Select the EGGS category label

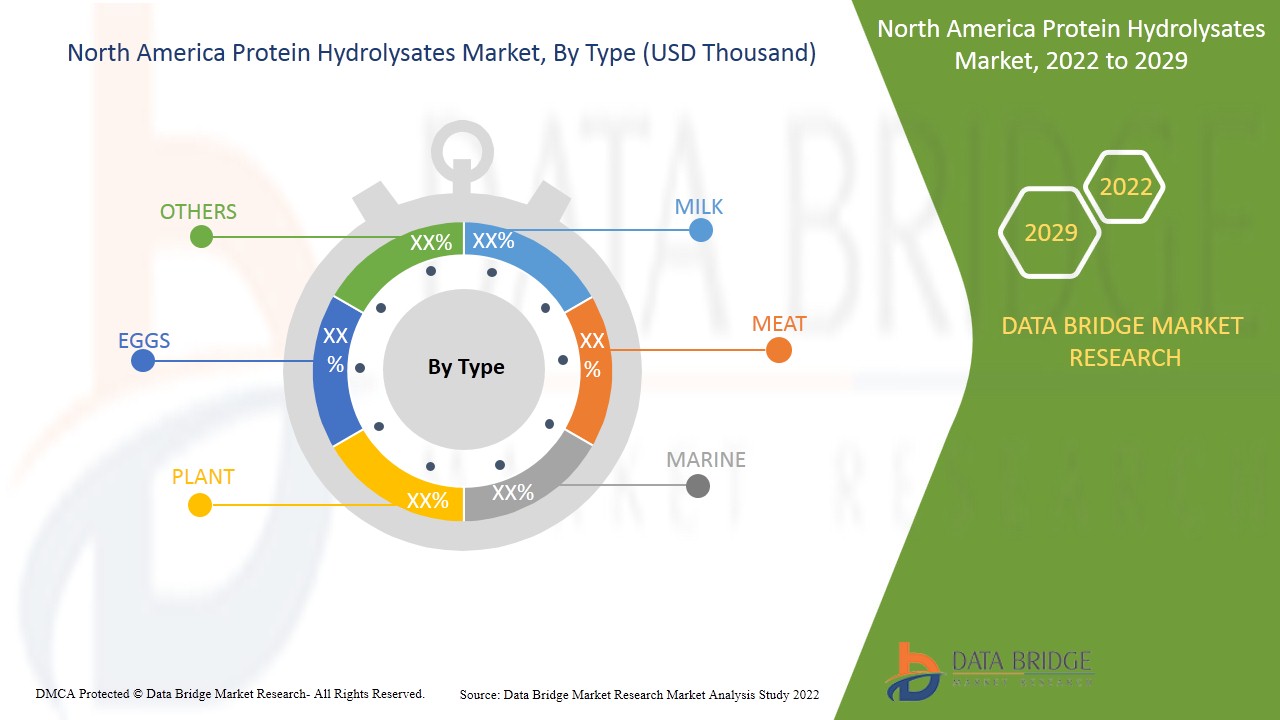(x=144, y=341)
